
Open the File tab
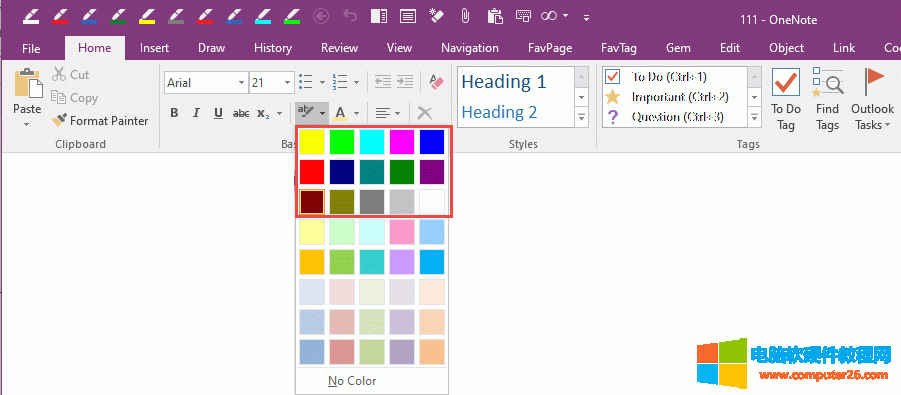click(31, 48)
